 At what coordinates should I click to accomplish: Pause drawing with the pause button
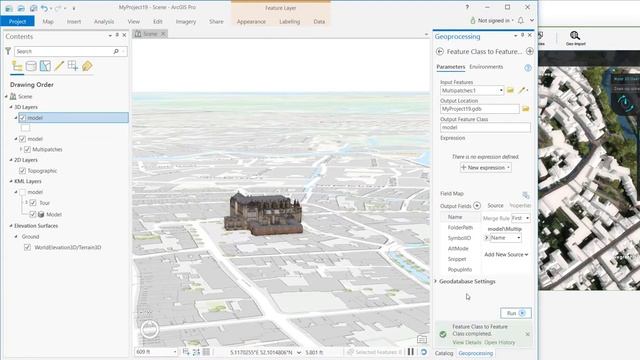point(411,351)
